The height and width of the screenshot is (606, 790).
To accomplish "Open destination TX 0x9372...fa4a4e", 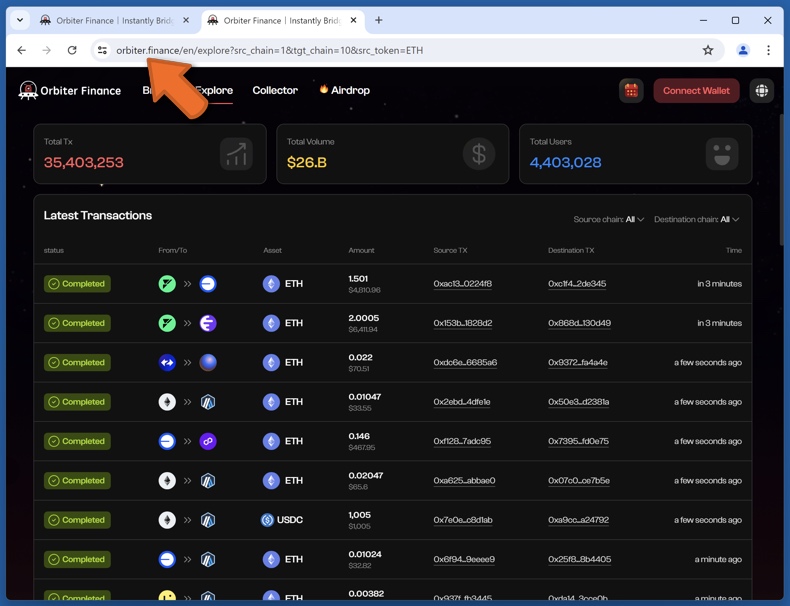I will tap(578, 363).
